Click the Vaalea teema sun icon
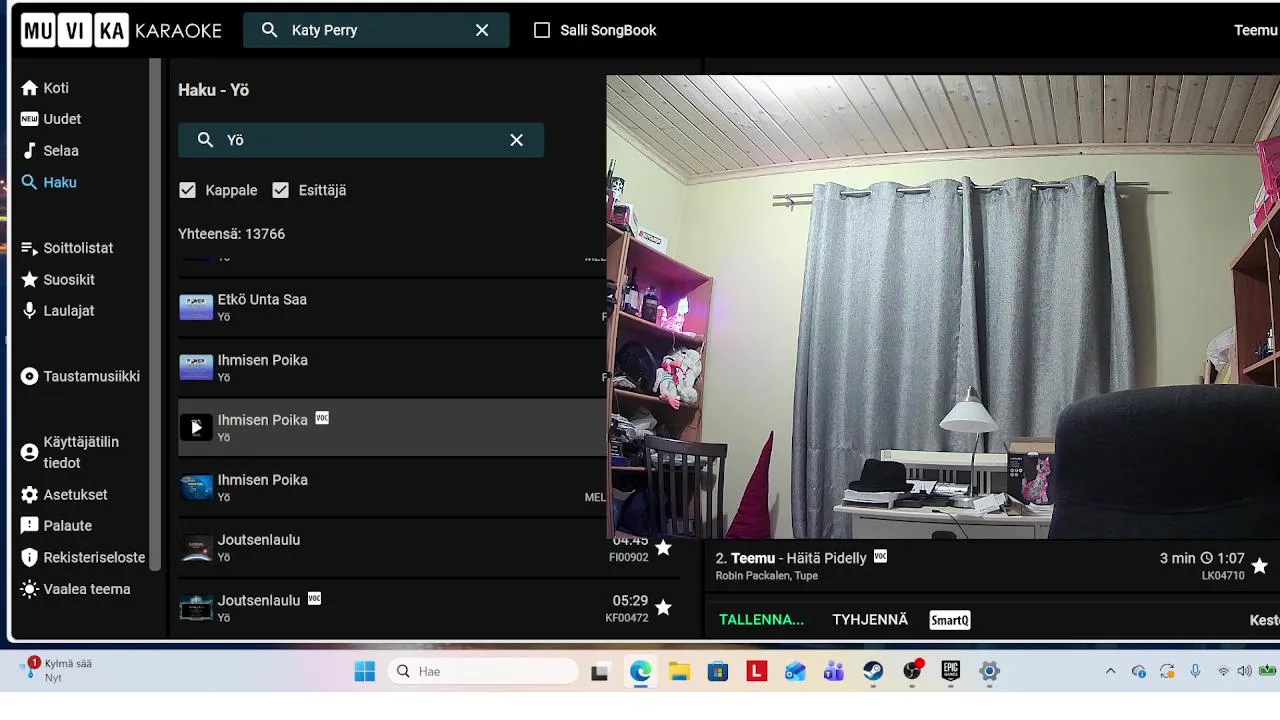Viewport: 1280px width, 720px height. 30,589
